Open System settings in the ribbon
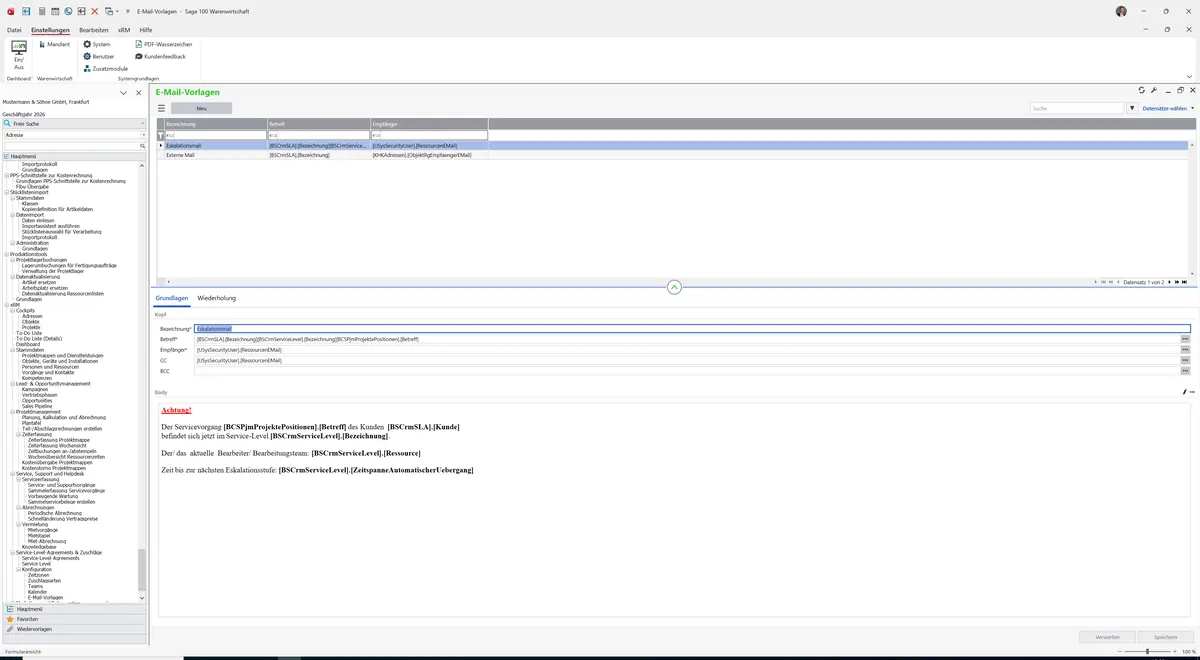1200x660 pixels. click(96, 44)
